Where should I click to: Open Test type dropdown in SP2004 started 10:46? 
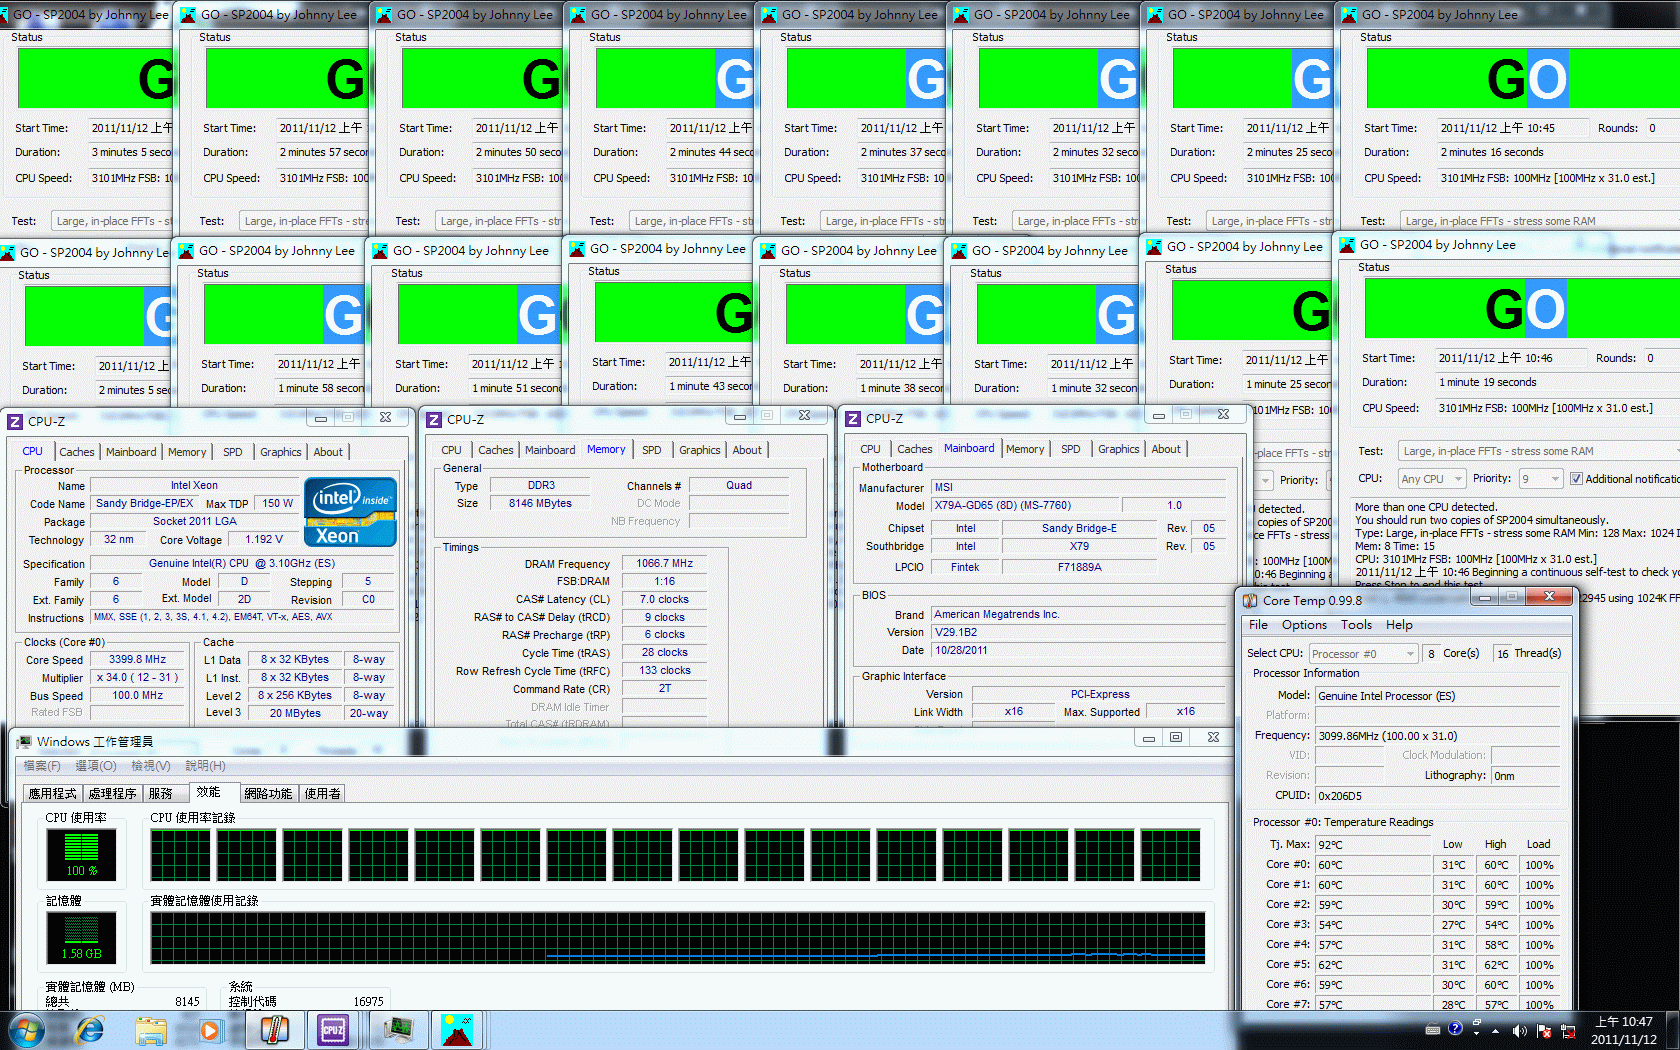(x=1538, y=451)
